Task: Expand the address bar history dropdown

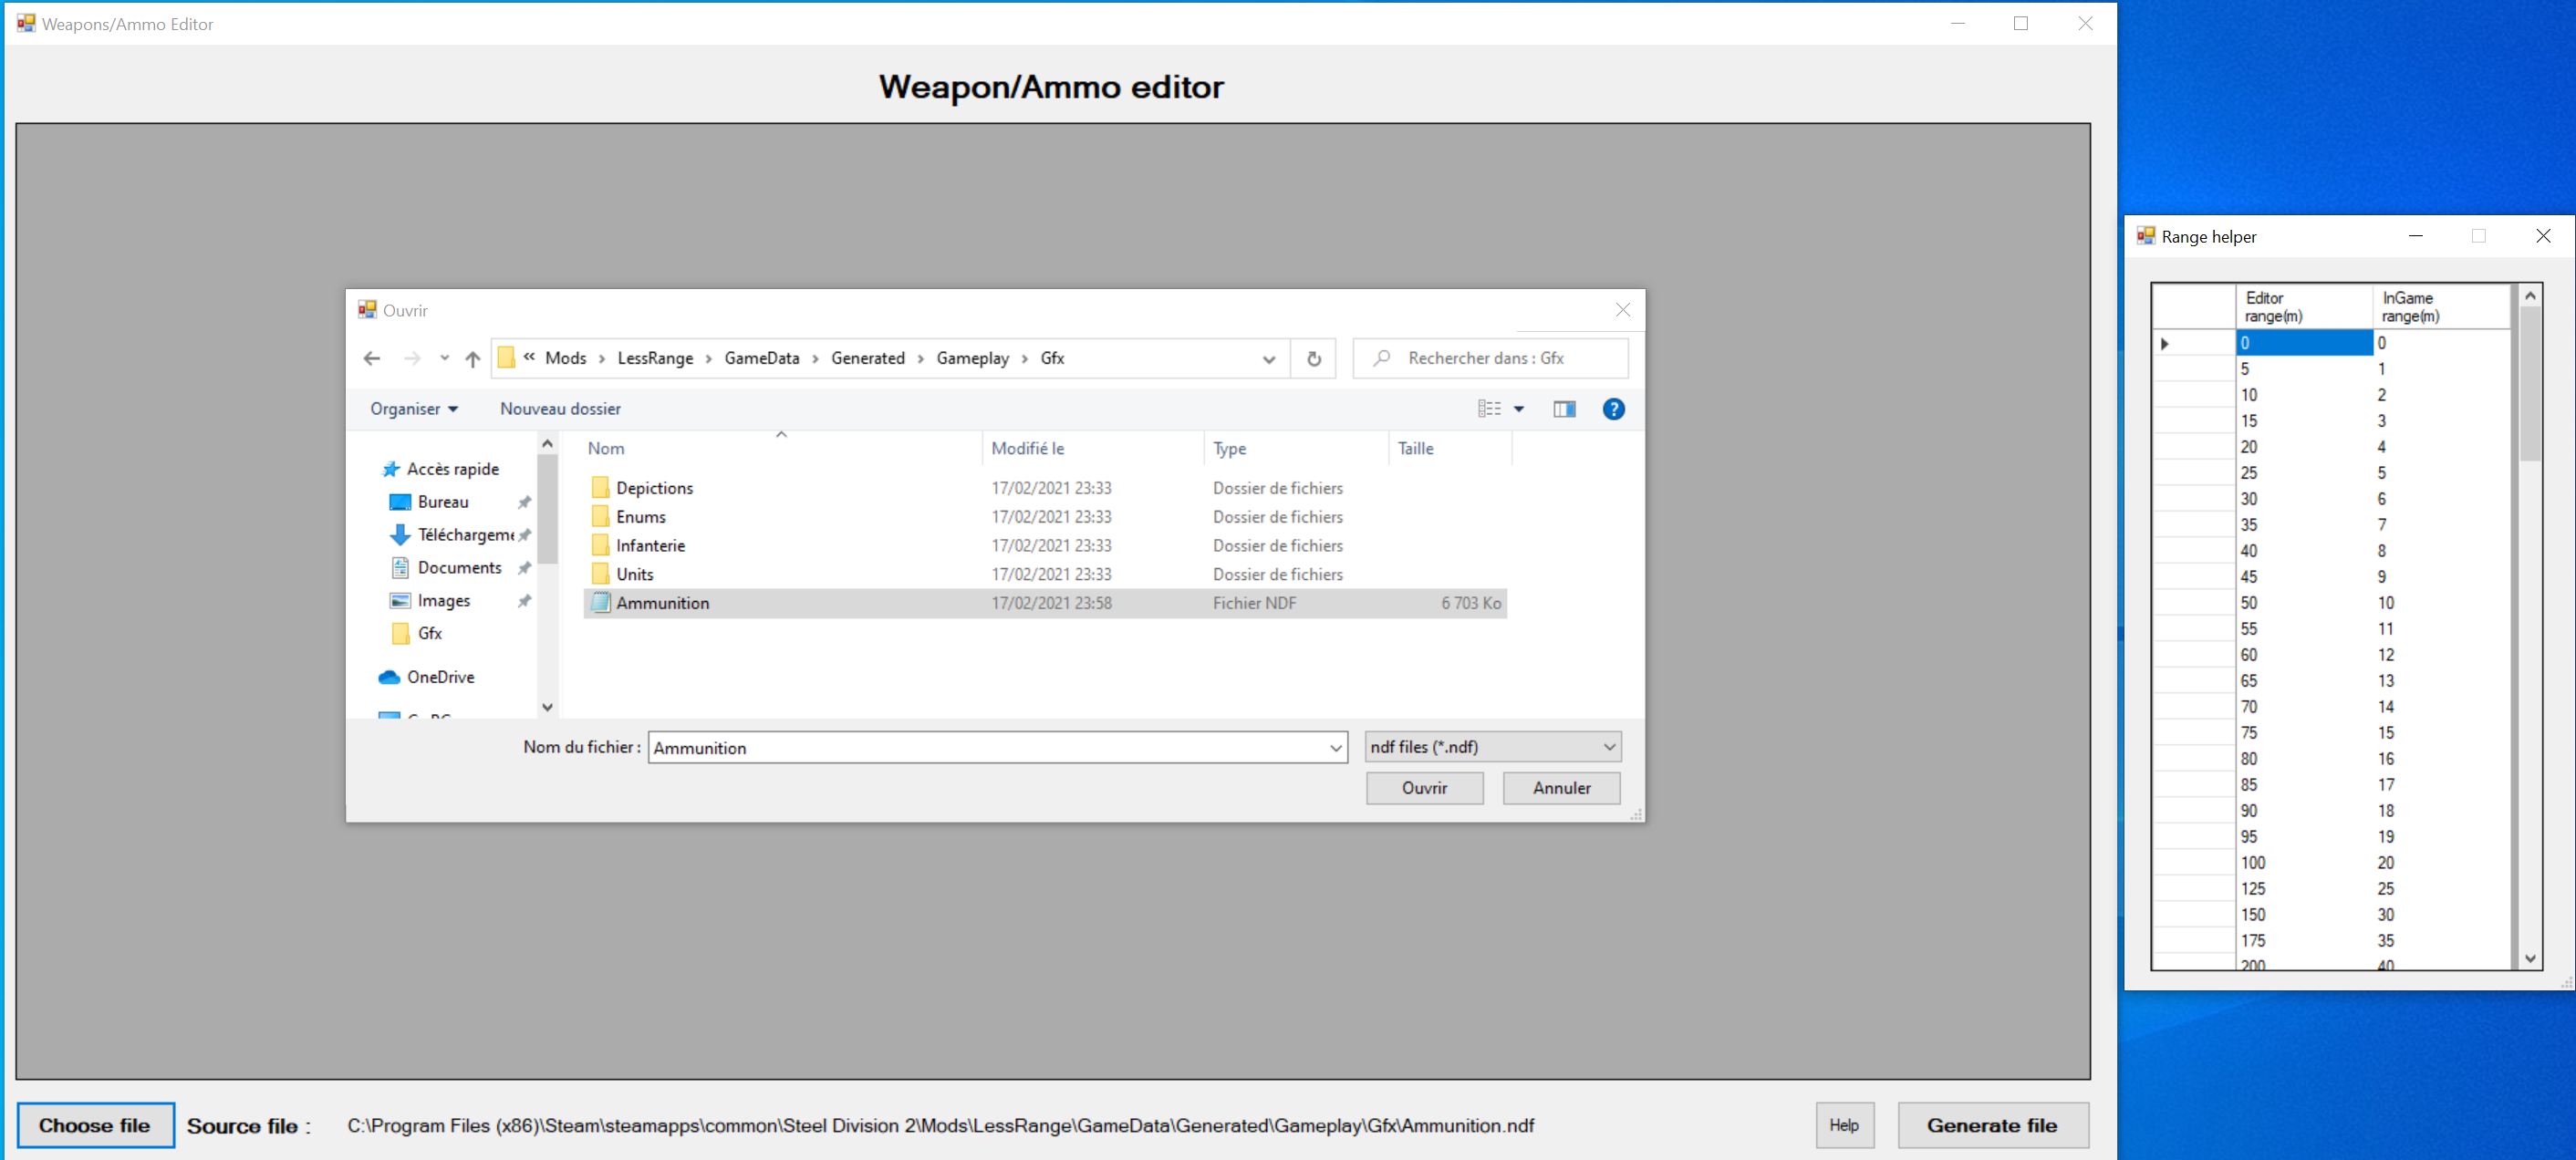Action: (1268, 359)
